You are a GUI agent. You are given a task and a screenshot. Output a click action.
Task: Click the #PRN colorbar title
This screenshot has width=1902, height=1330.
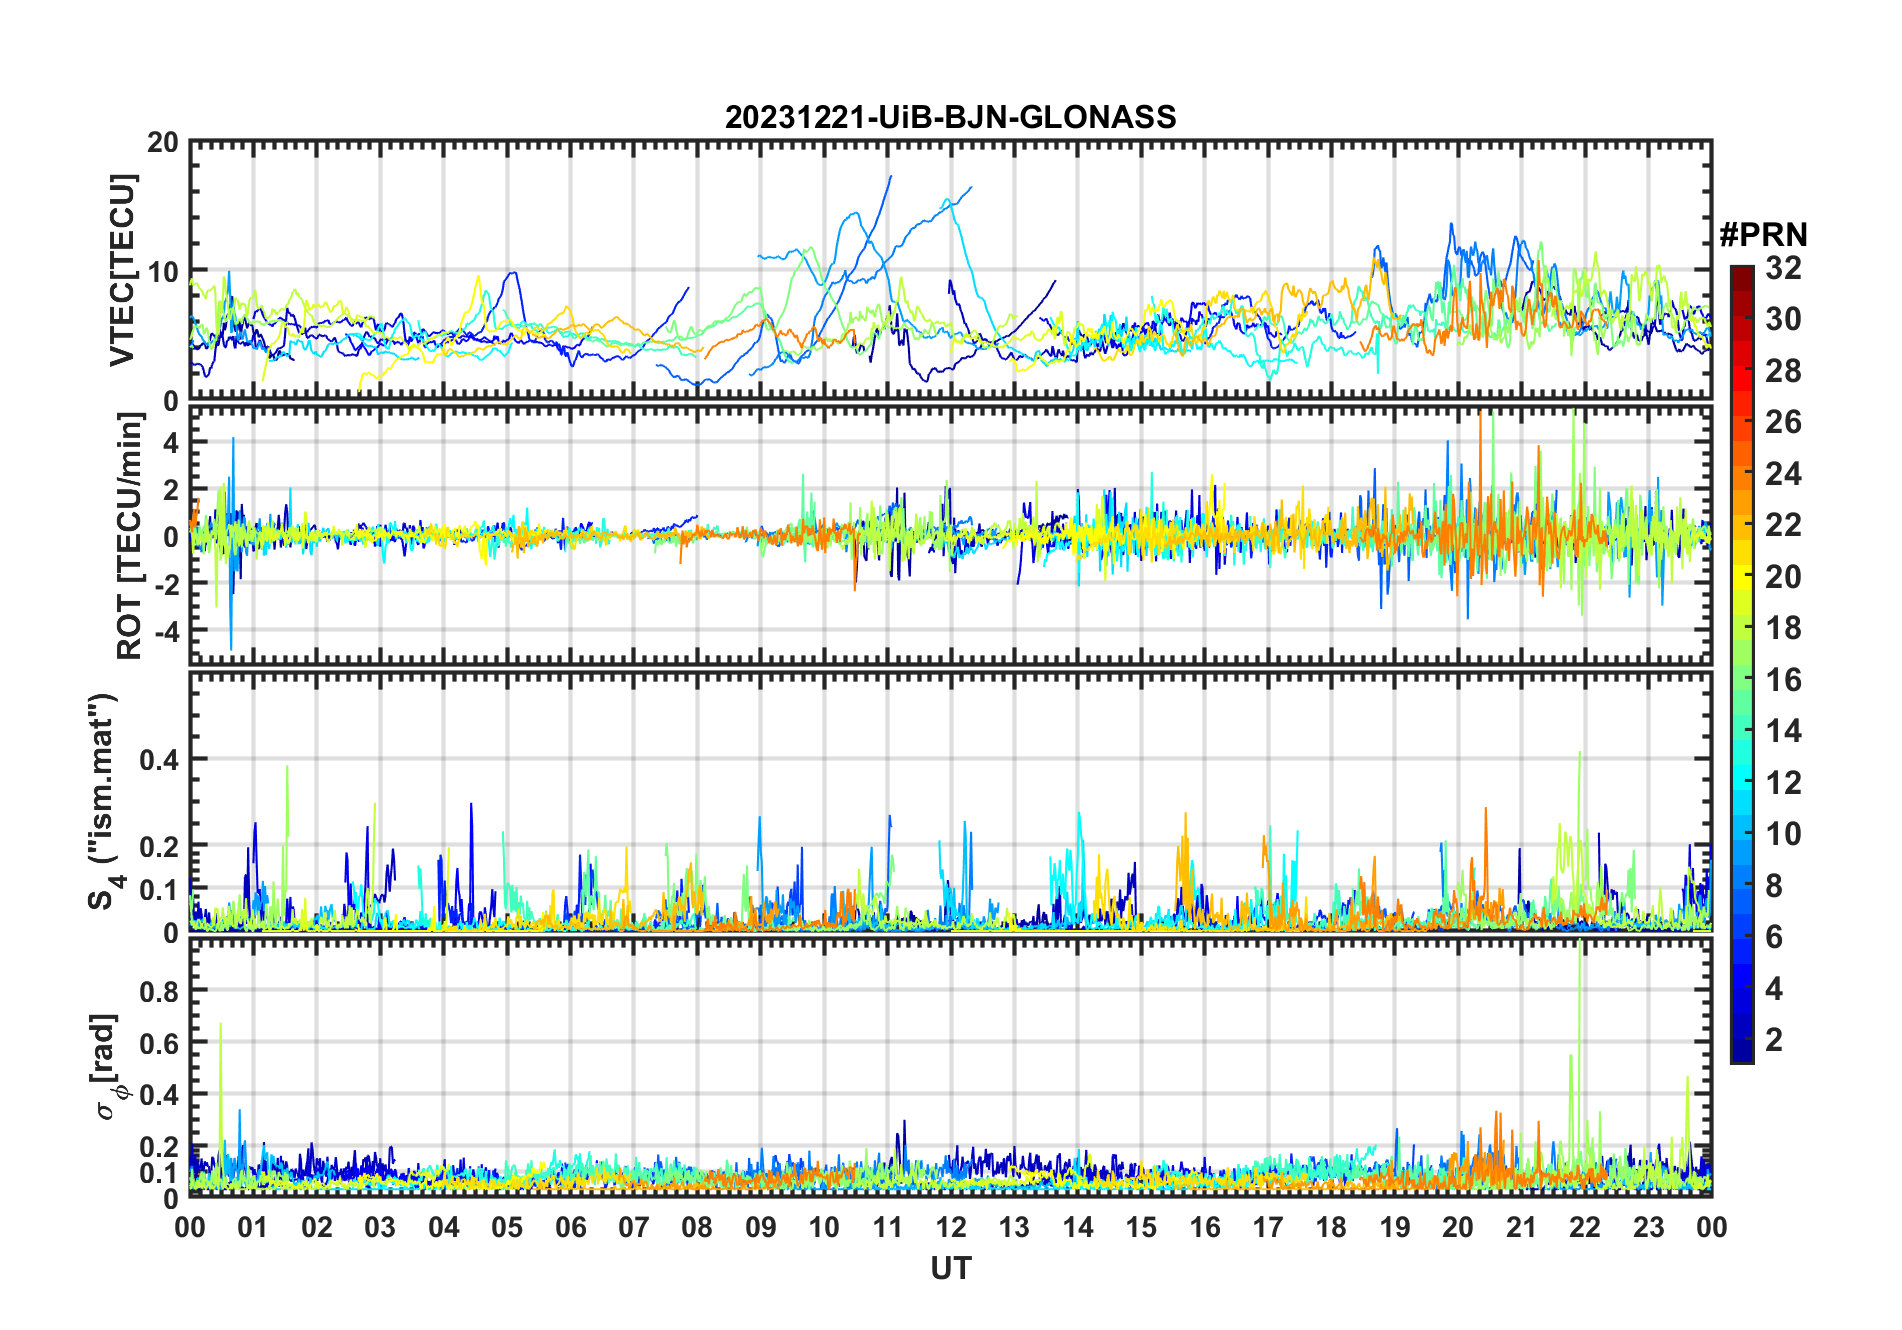[1763, 235]
